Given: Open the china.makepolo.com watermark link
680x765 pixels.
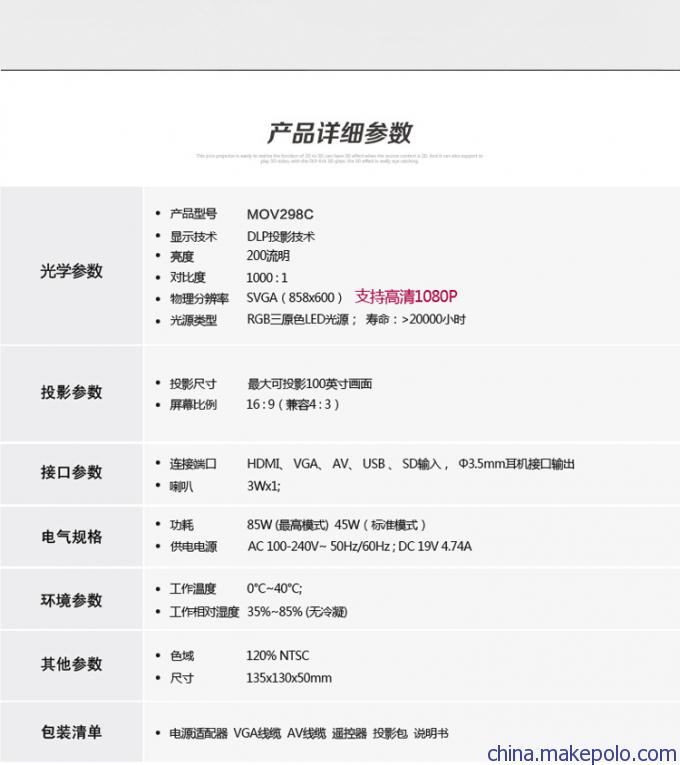Looking at the screenshot, I should (x=580, y=752).
